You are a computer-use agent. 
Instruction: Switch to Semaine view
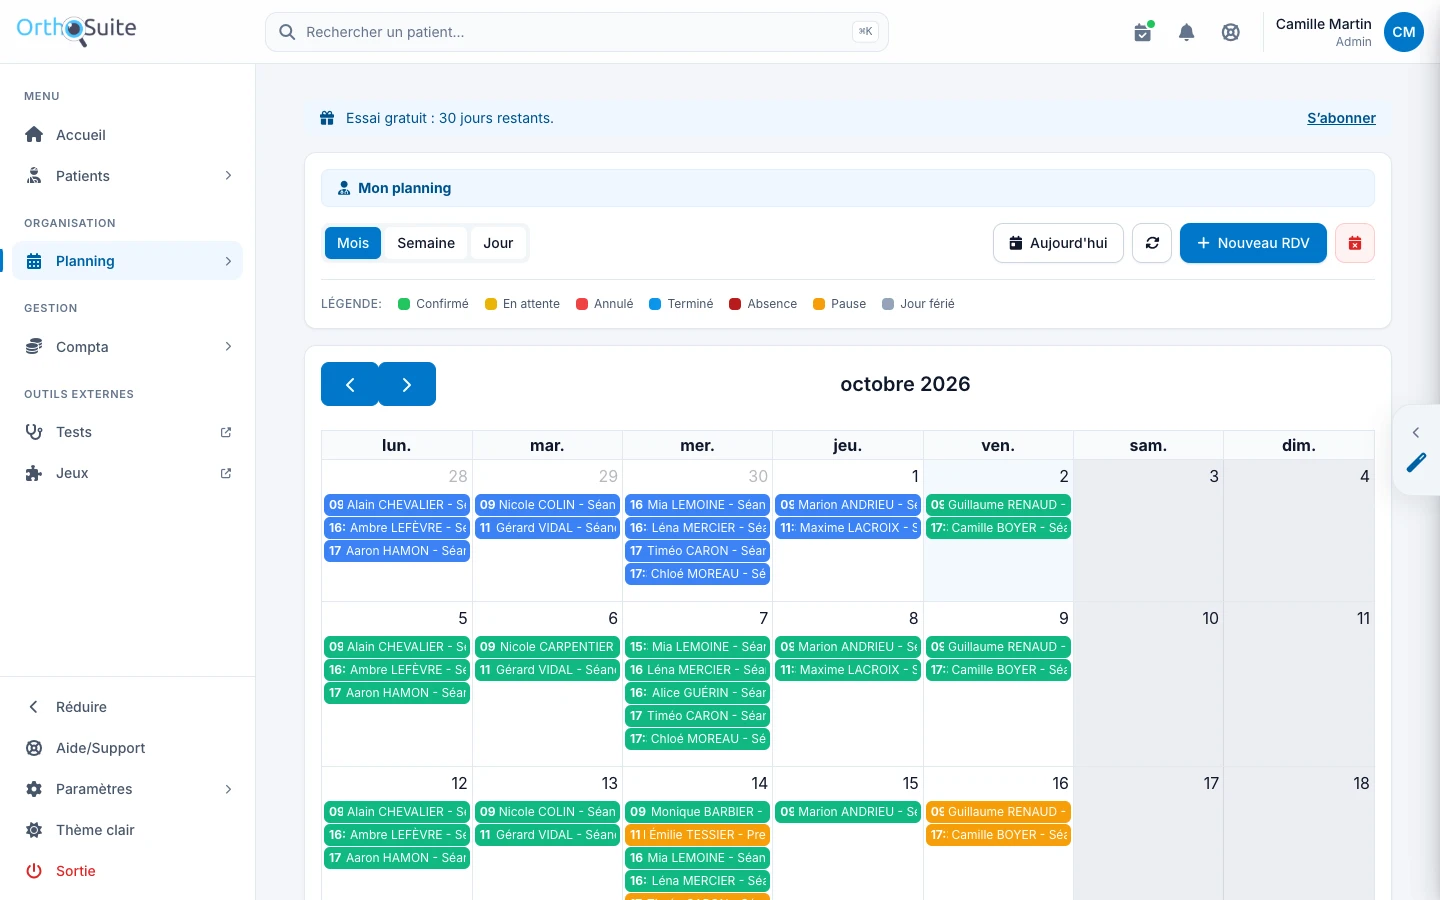pos(426,243)
